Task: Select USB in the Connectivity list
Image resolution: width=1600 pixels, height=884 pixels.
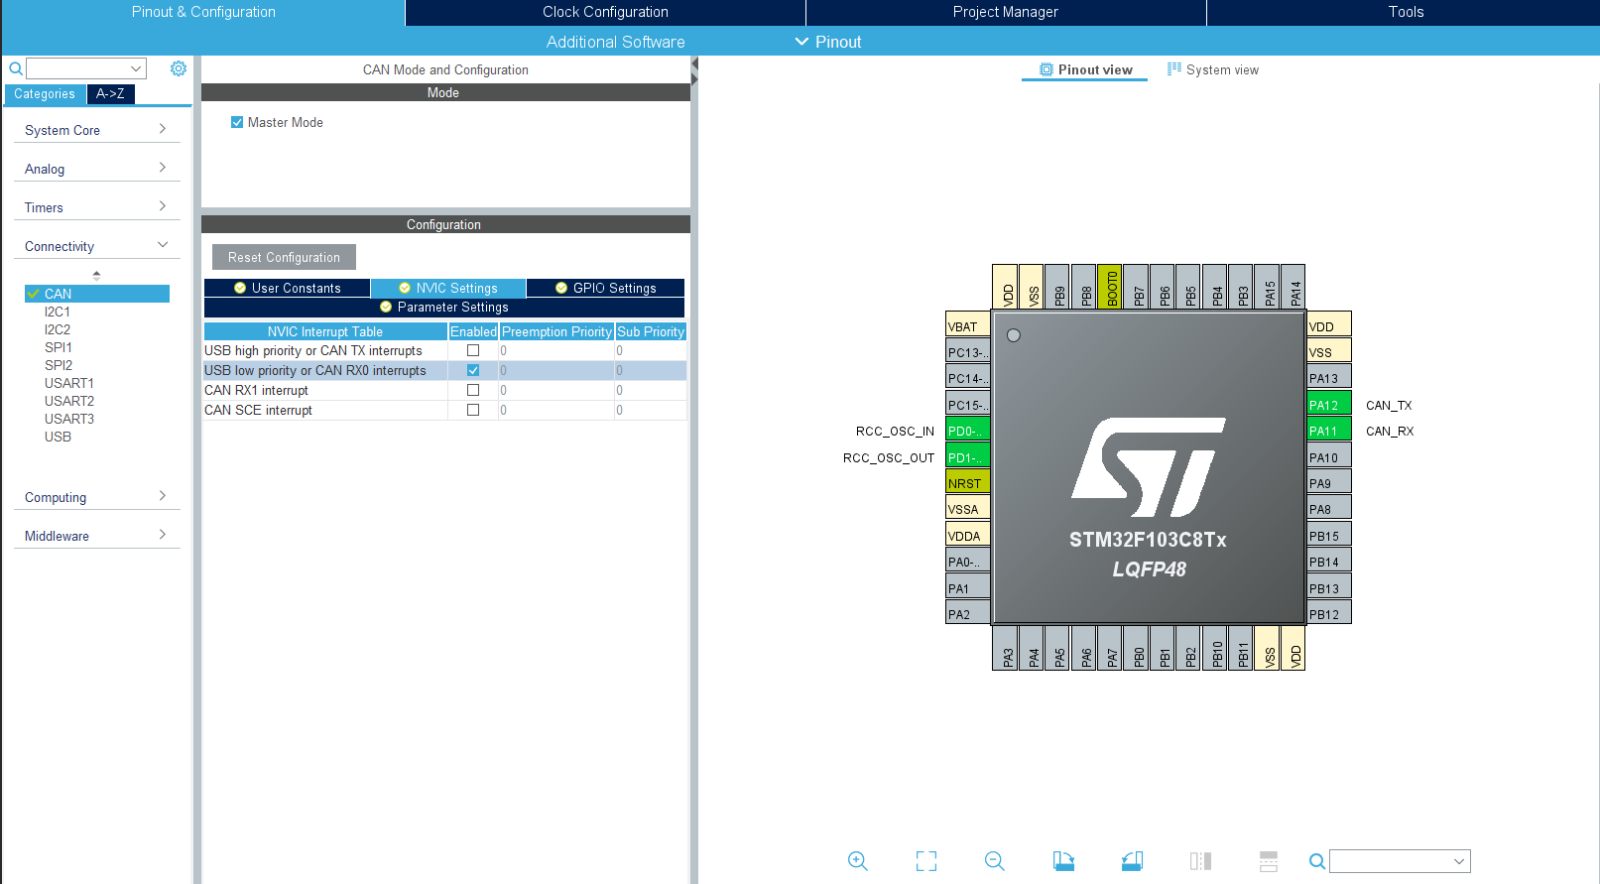Action: [x=58, y=437]
